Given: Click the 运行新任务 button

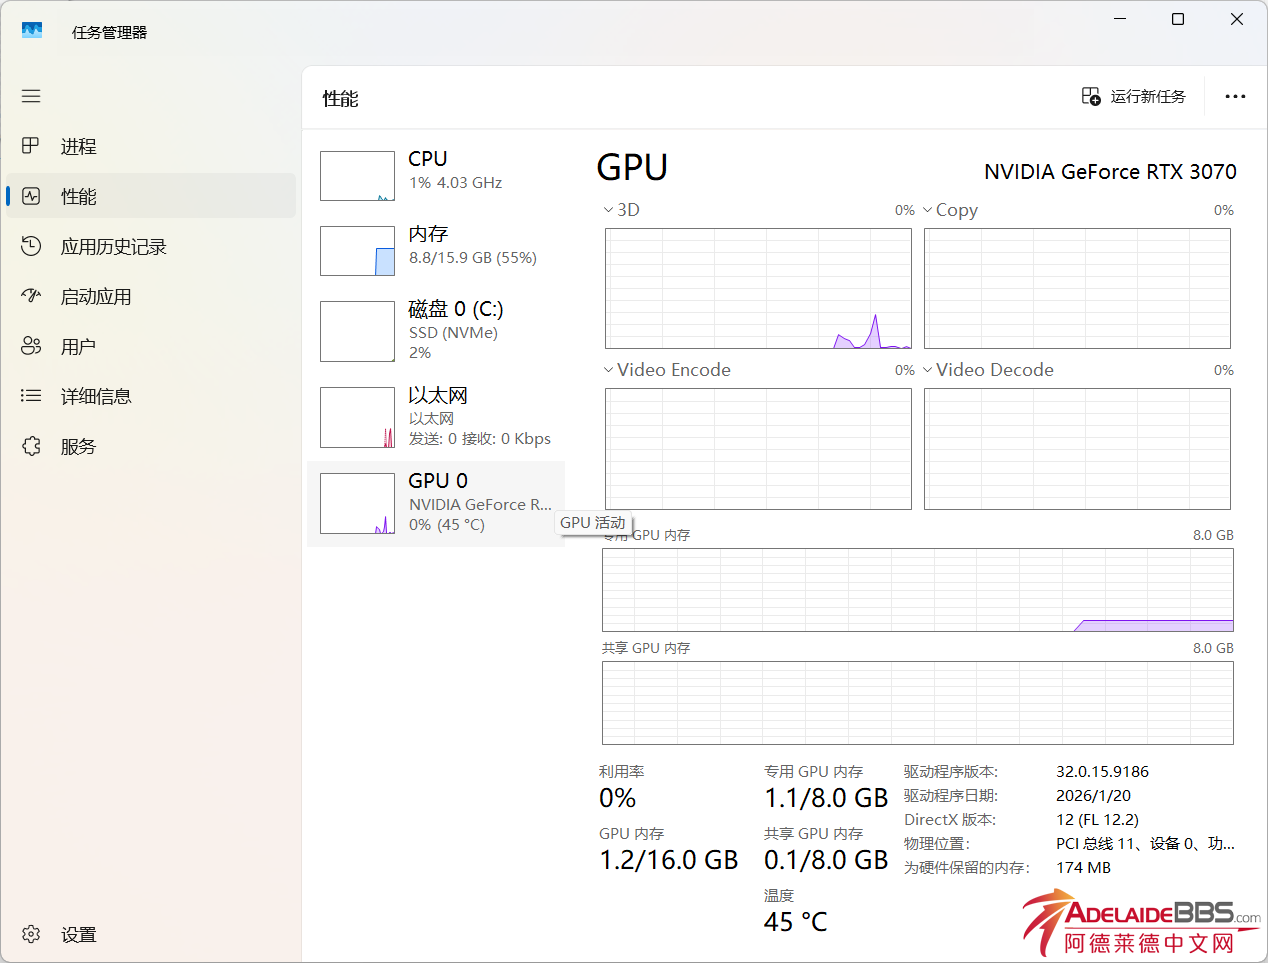Looking at the screenshot, I should (1134, 97).
